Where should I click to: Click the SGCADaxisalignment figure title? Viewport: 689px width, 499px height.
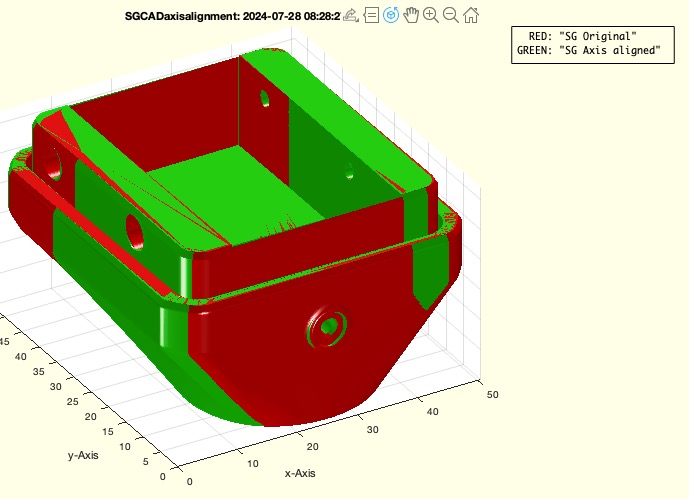[x=232, y=16]
